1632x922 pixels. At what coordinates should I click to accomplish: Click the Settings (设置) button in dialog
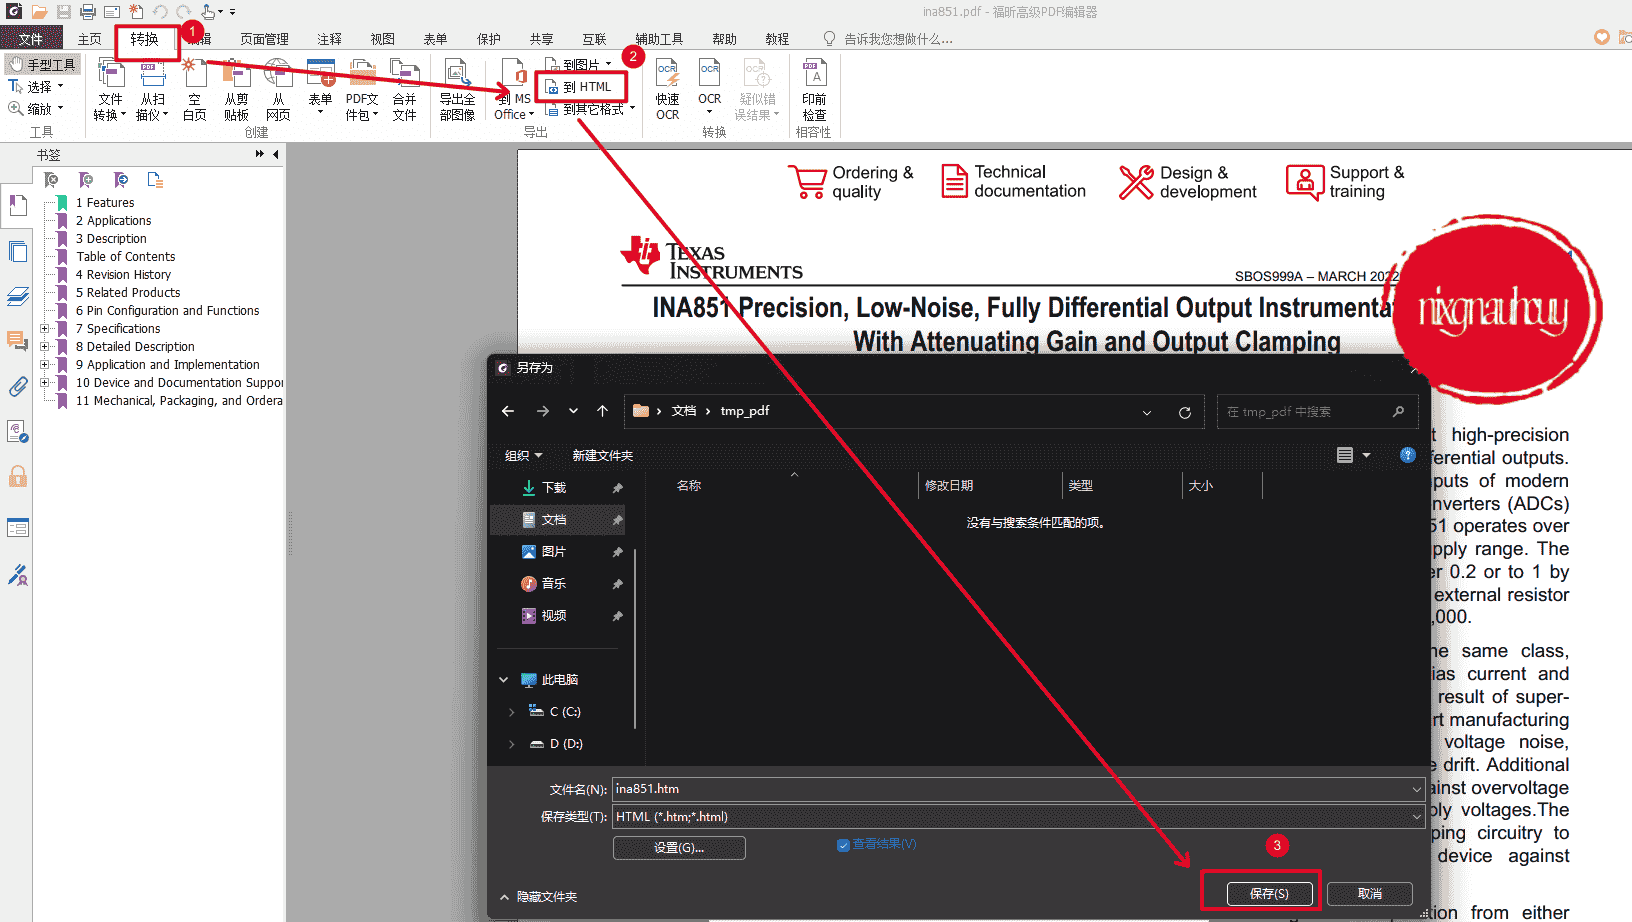[x=679, y=848]
